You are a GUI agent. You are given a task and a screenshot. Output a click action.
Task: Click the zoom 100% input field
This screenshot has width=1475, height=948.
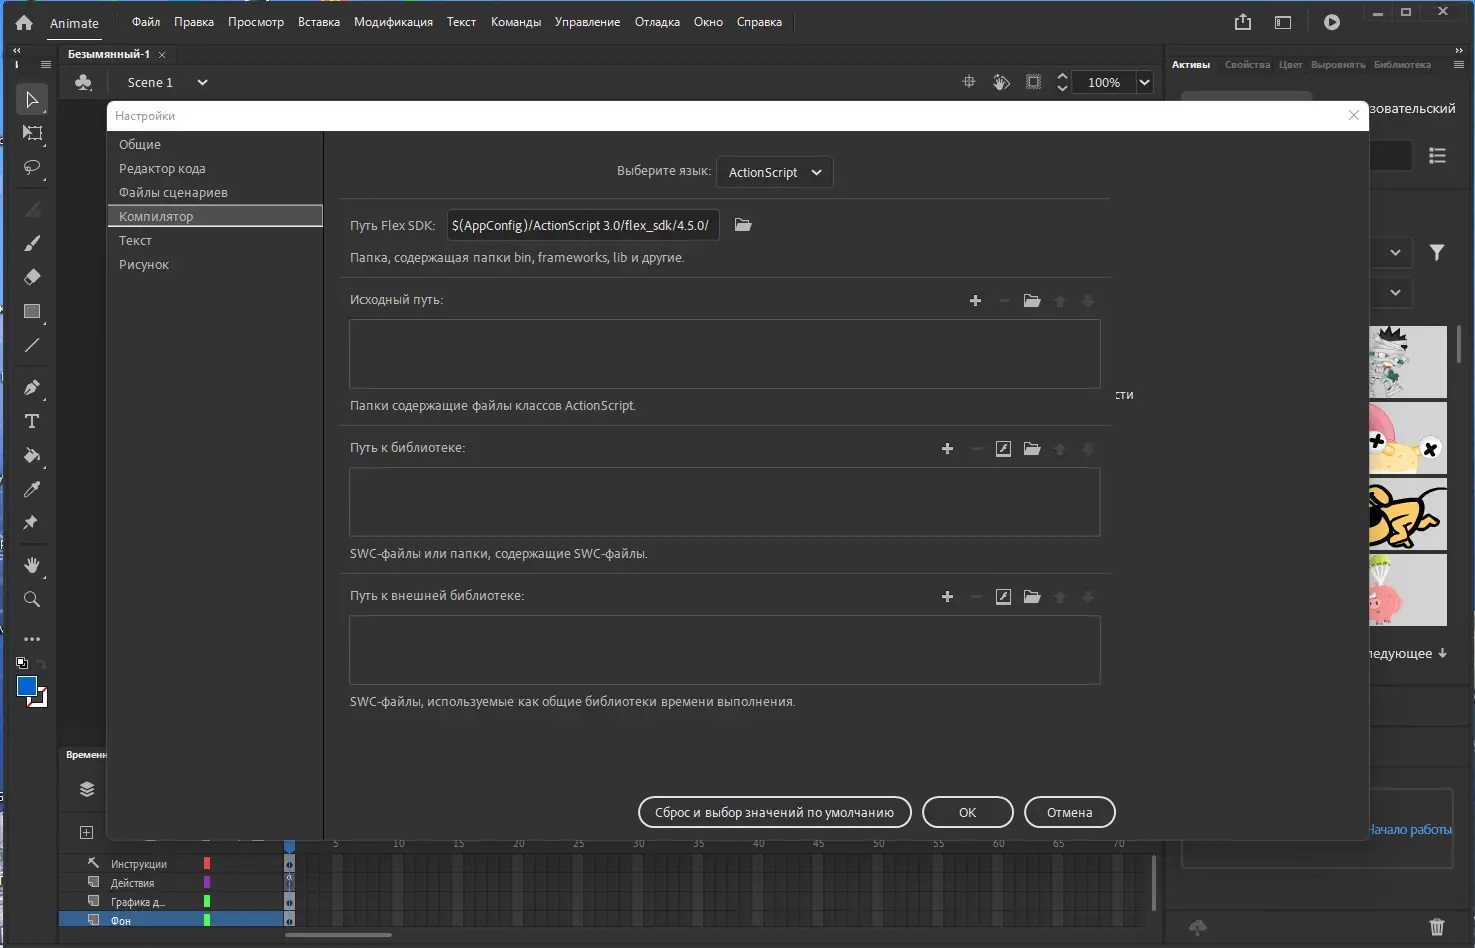click(x=1104, y=82)
